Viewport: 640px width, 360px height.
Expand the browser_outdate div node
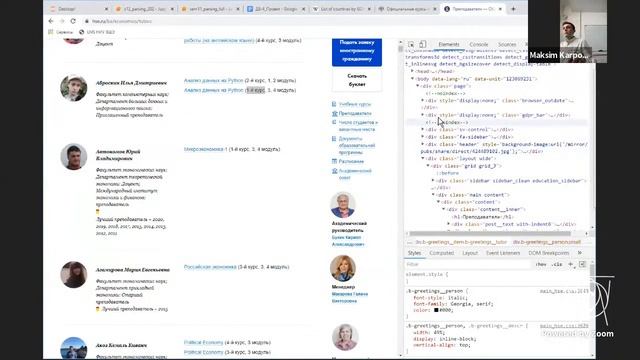tap(423, 100)
